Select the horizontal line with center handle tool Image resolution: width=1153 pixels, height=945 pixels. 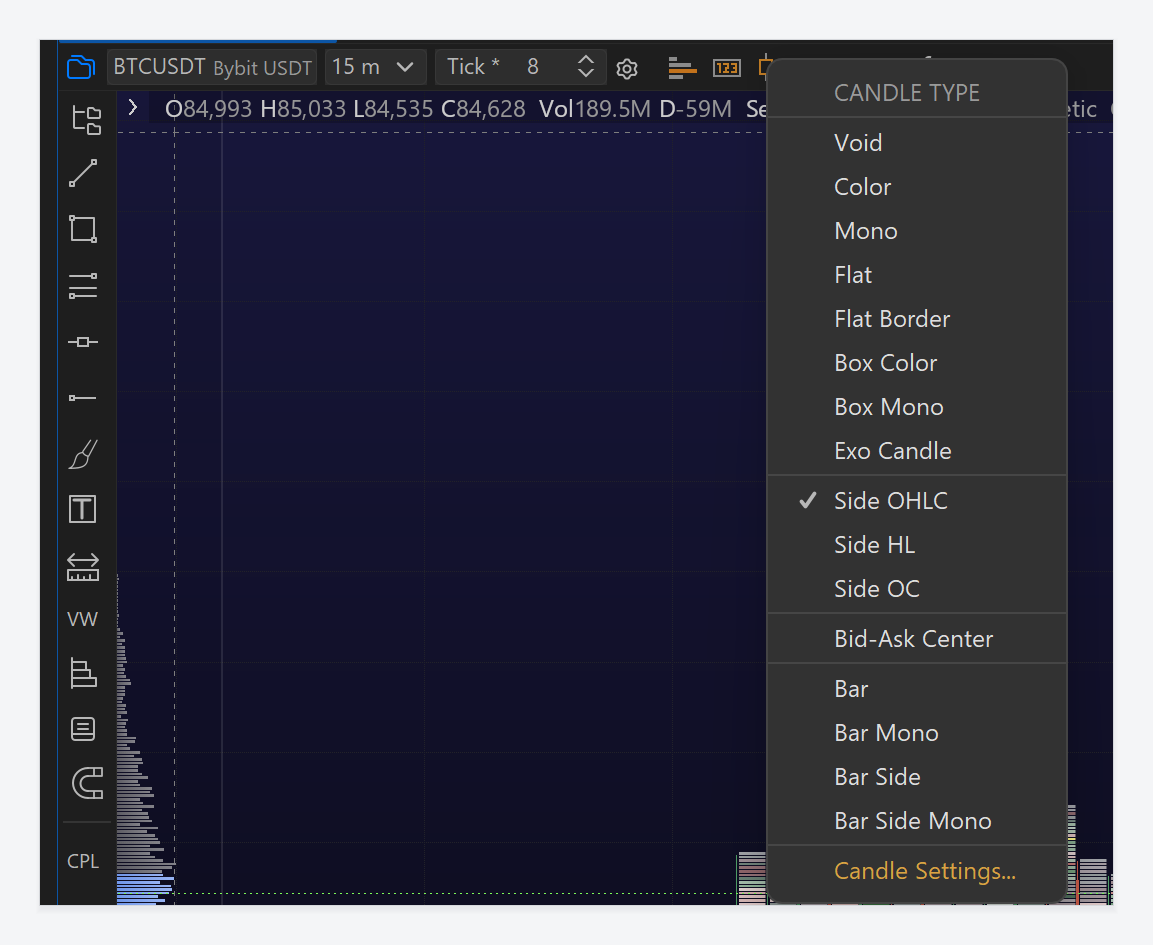tap(83, 342)
